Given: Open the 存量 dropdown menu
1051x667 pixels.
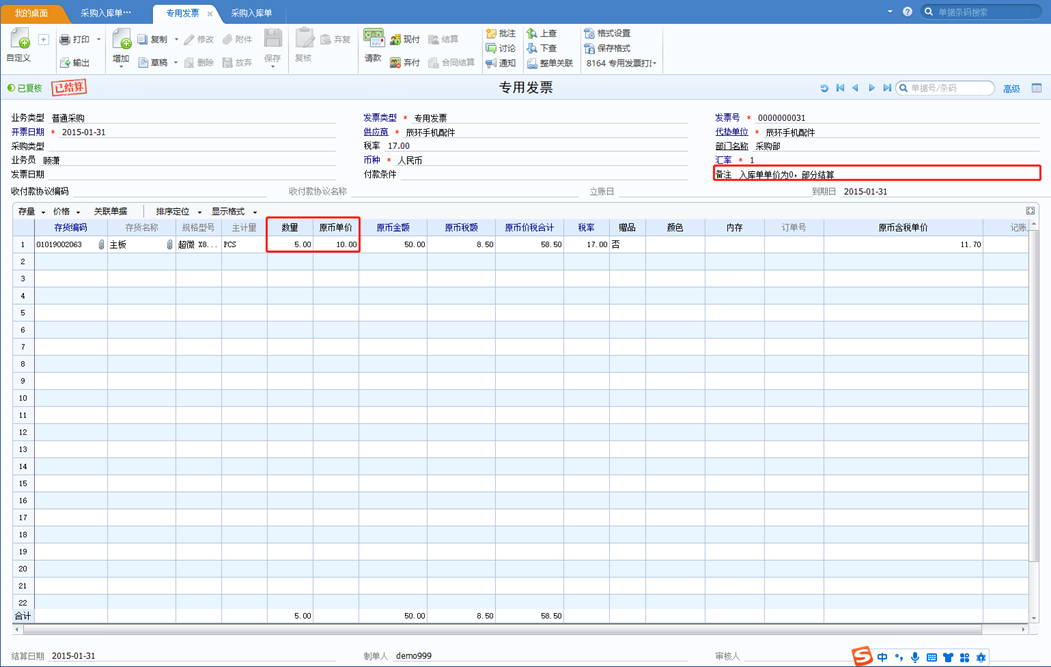Looking at the screenshot, I should [x=32, y=211].
